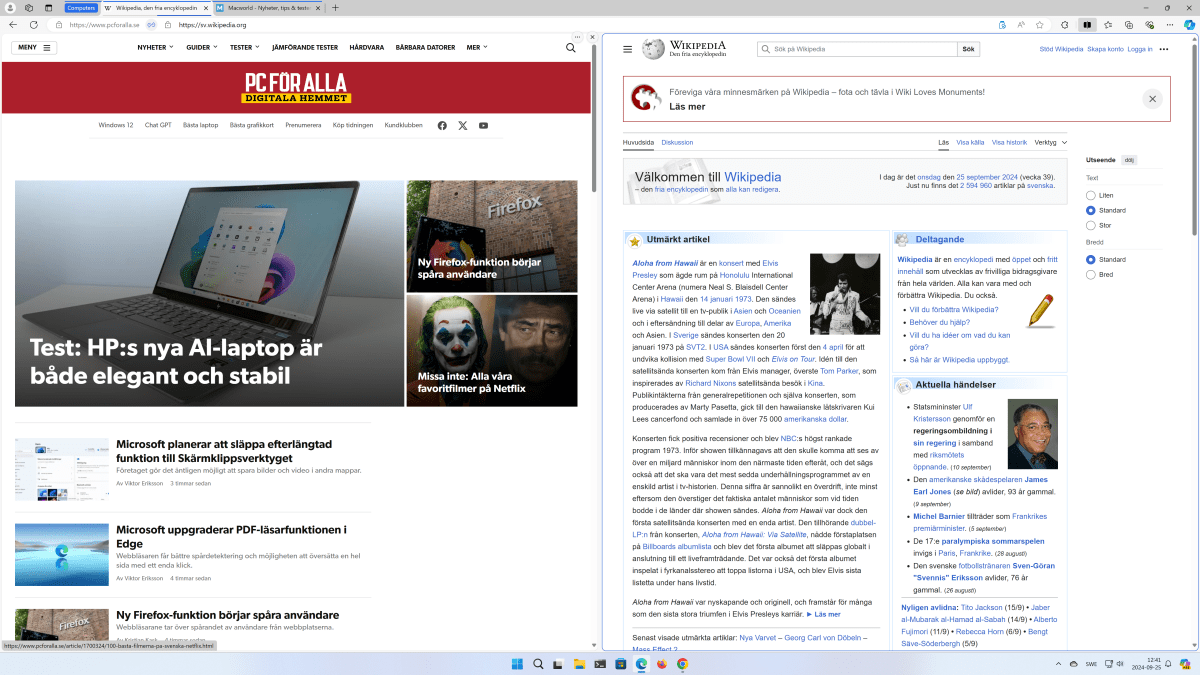Open the Edge Copilot icon in toolbar

[x=1188, y=24]
